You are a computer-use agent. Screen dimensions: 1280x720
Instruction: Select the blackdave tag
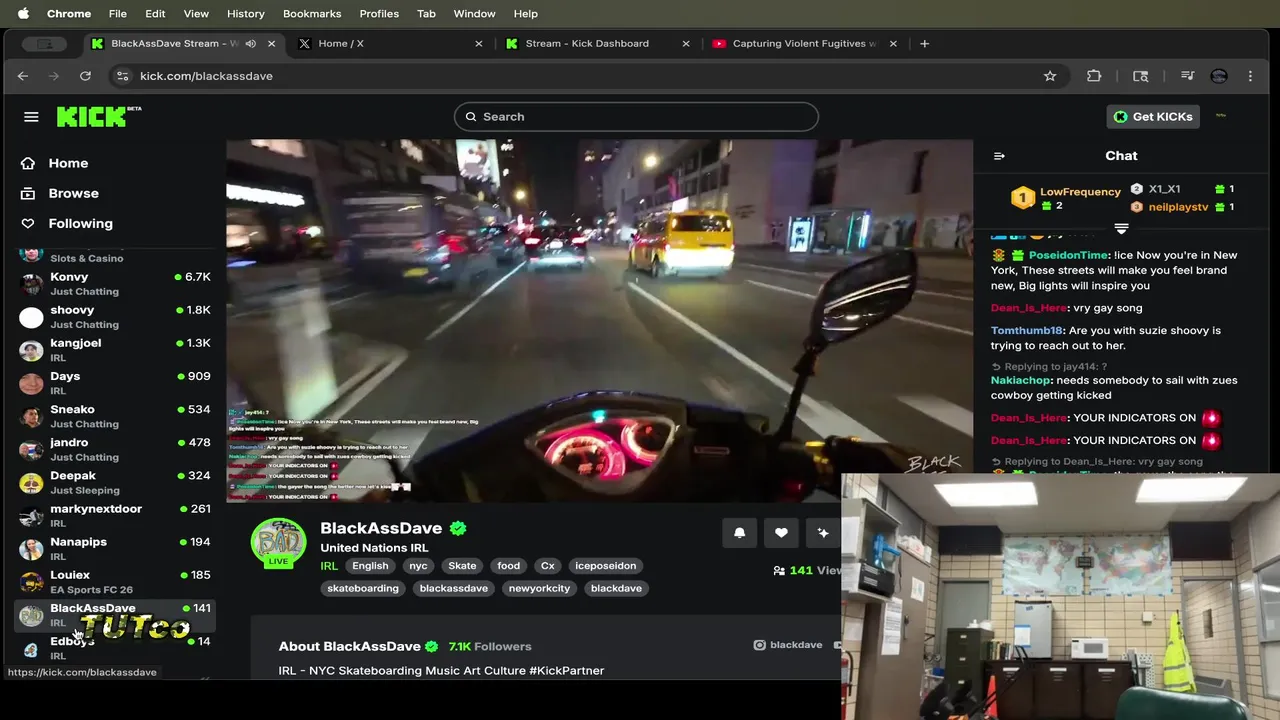pos(616,588)
